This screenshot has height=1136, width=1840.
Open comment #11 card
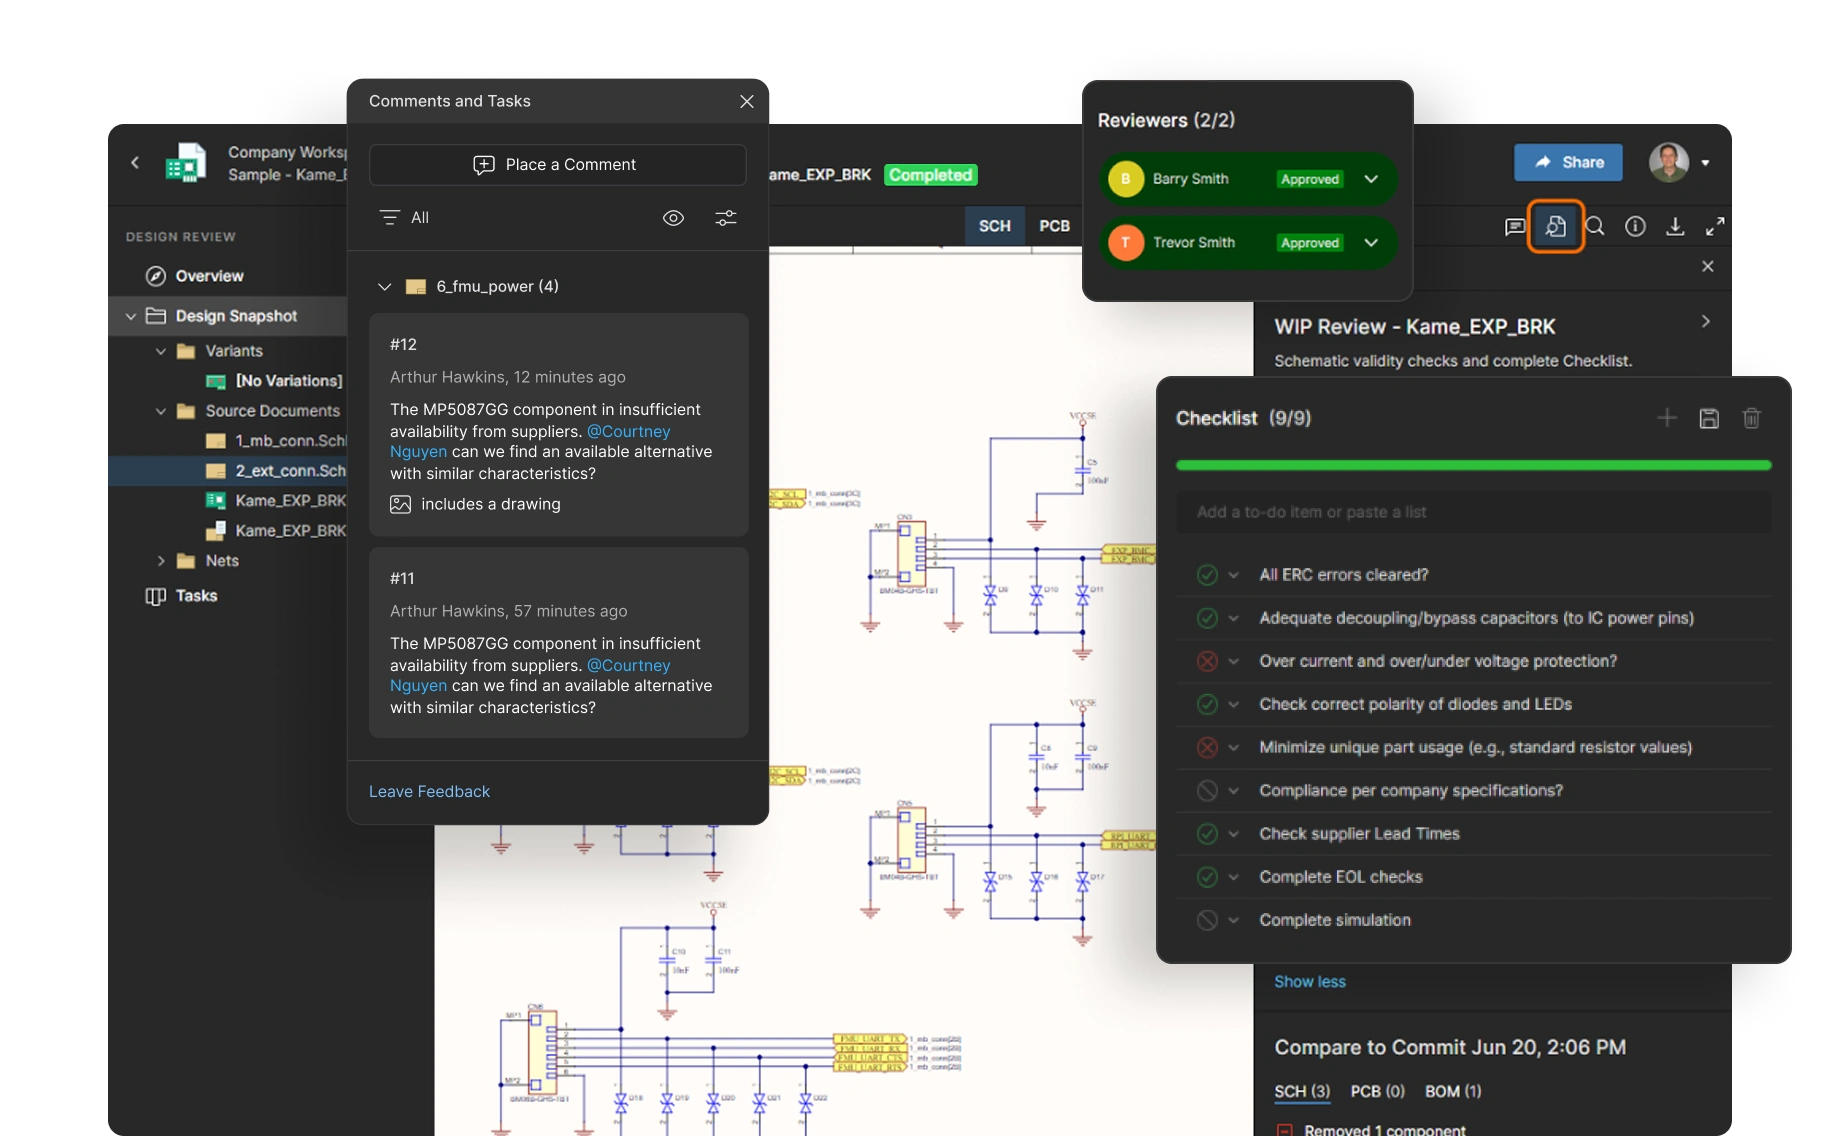click(558, 643)
